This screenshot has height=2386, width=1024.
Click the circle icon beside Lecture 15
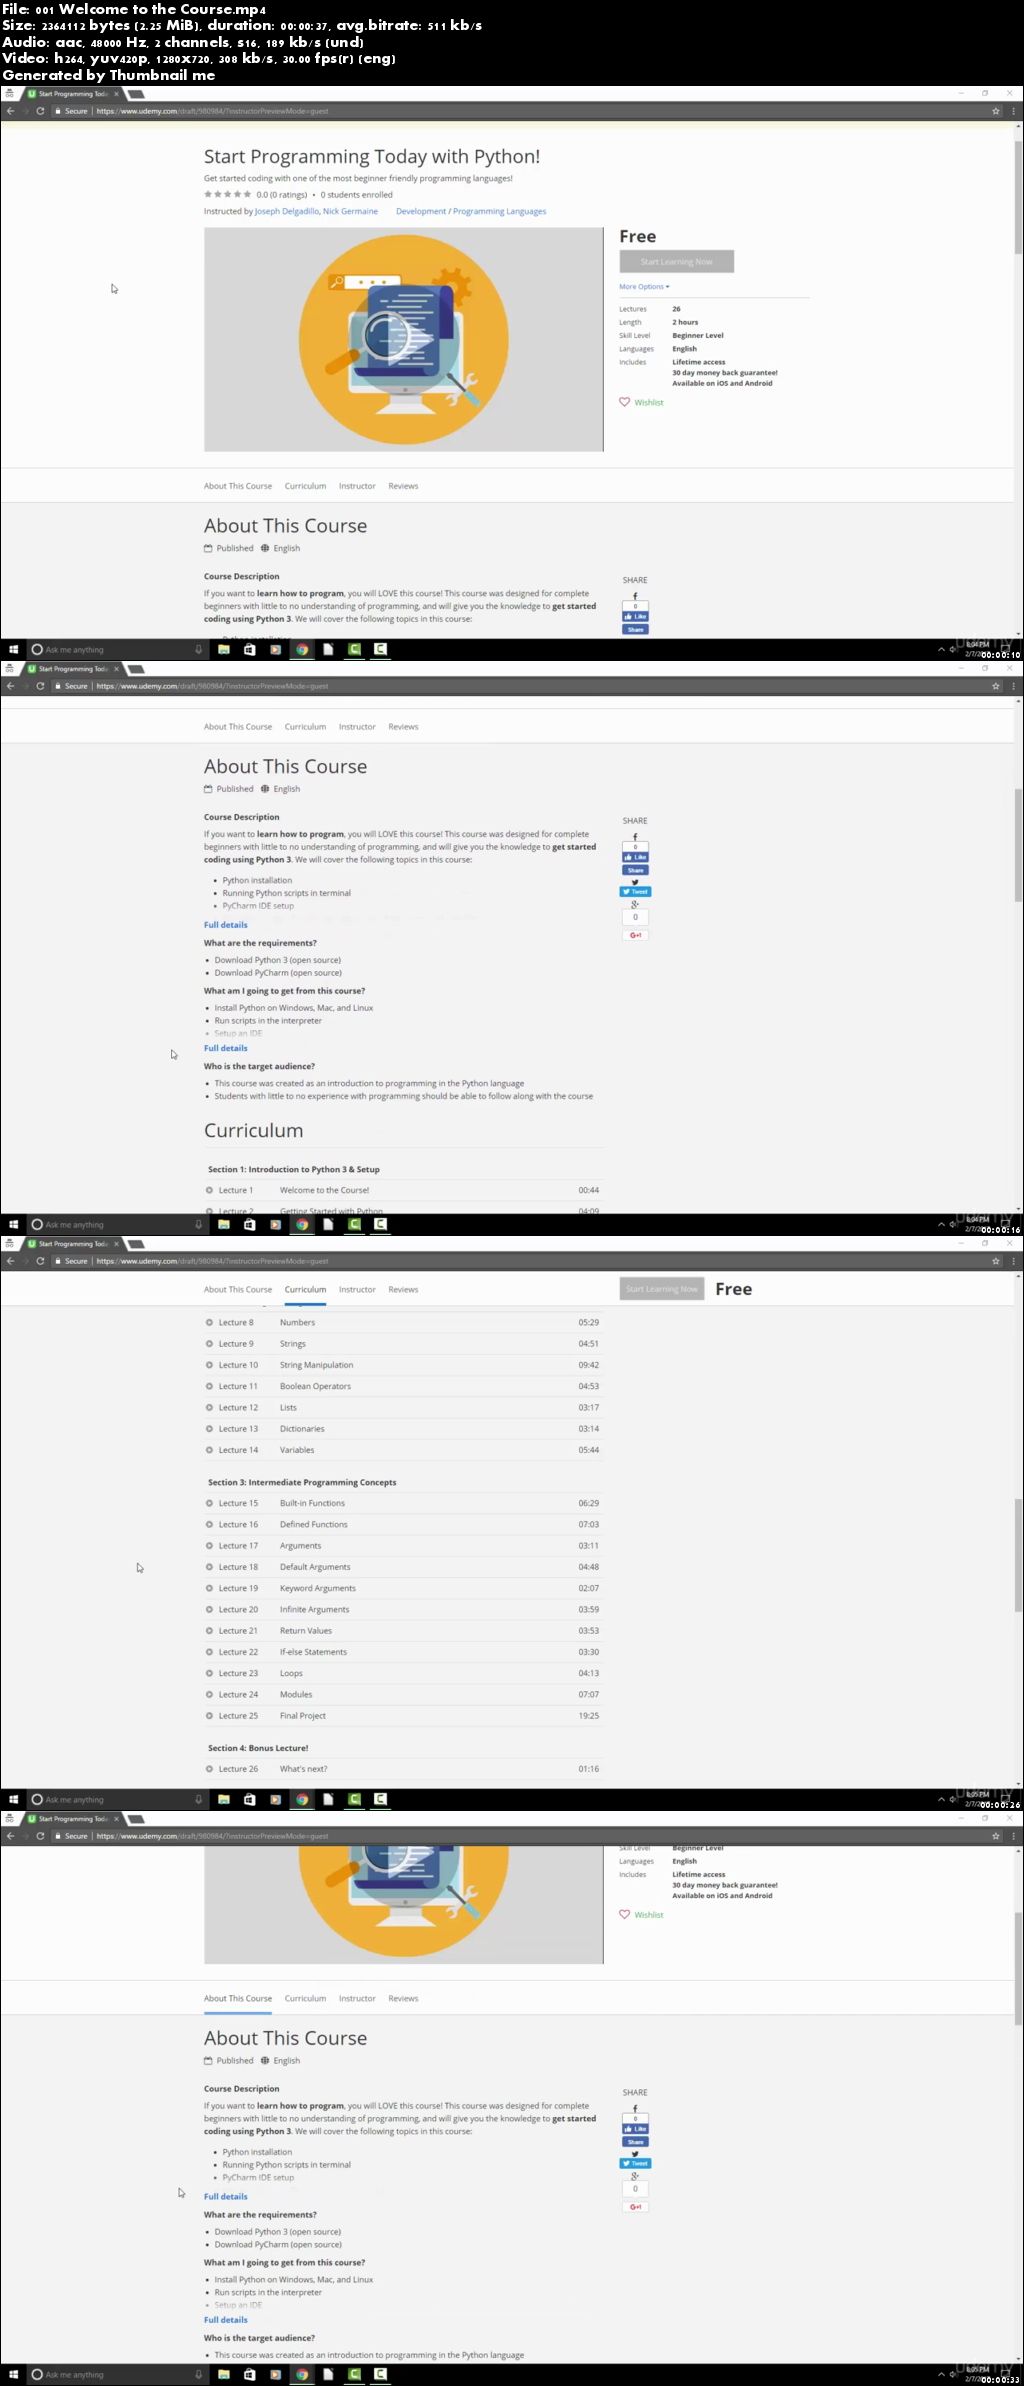209,1503
